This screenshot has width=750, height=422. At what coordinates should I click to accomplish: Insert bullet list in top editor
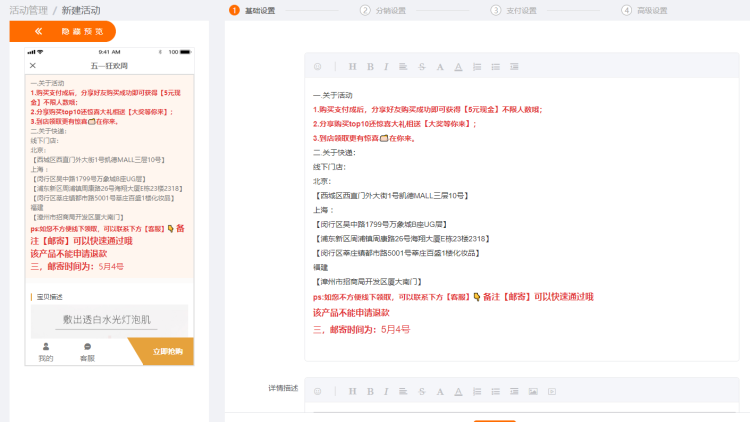(x=496, y=67)
